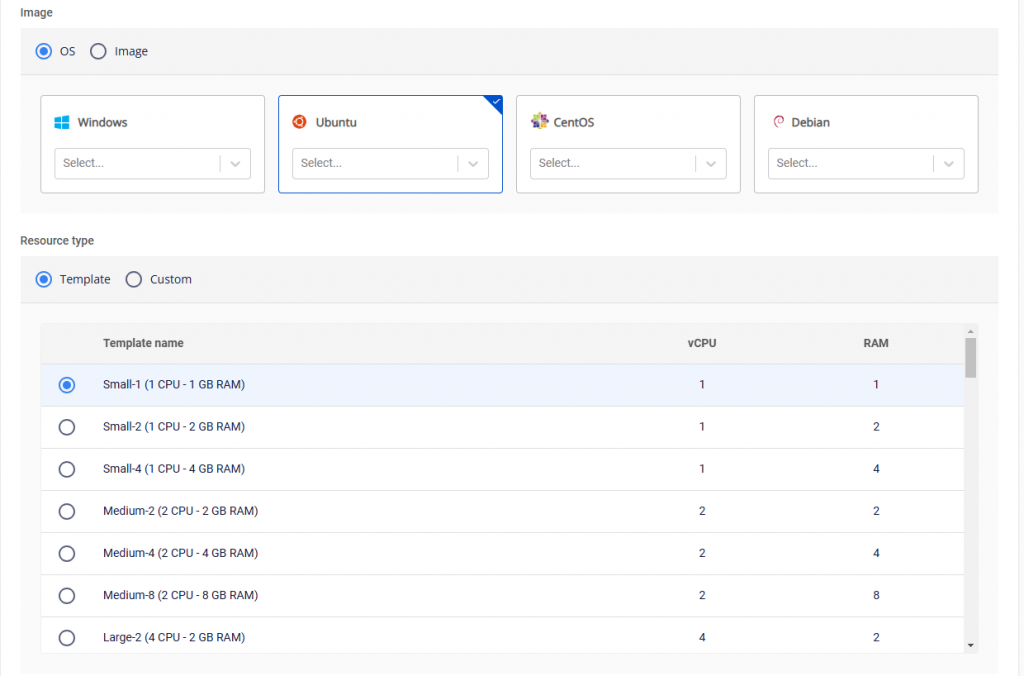
Task: Select the Image radio button
Action: pyautogui.click(x=98, y=51)
